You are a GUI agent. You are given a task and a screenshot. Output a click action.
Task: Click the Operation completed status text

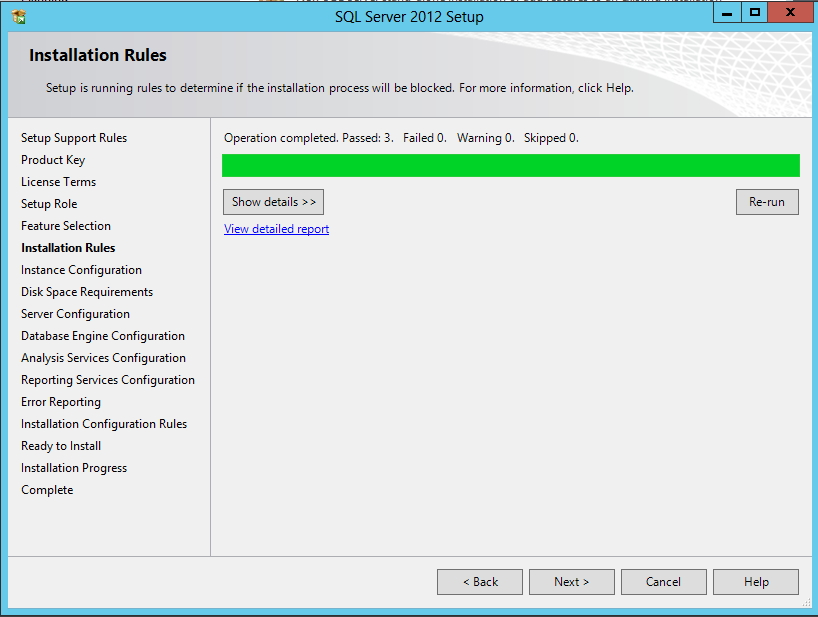401,138
